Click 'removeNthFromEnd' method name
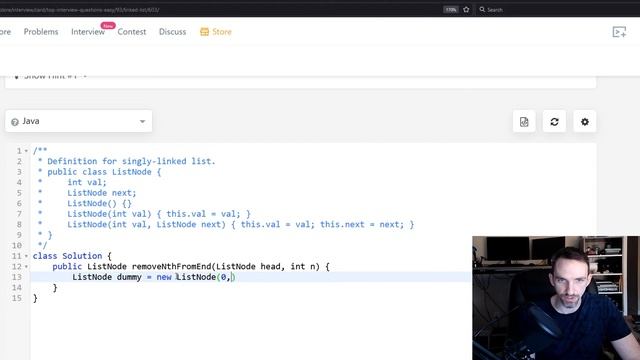The width and height of the screenshot is (640, 360). (x=171, y=267)
